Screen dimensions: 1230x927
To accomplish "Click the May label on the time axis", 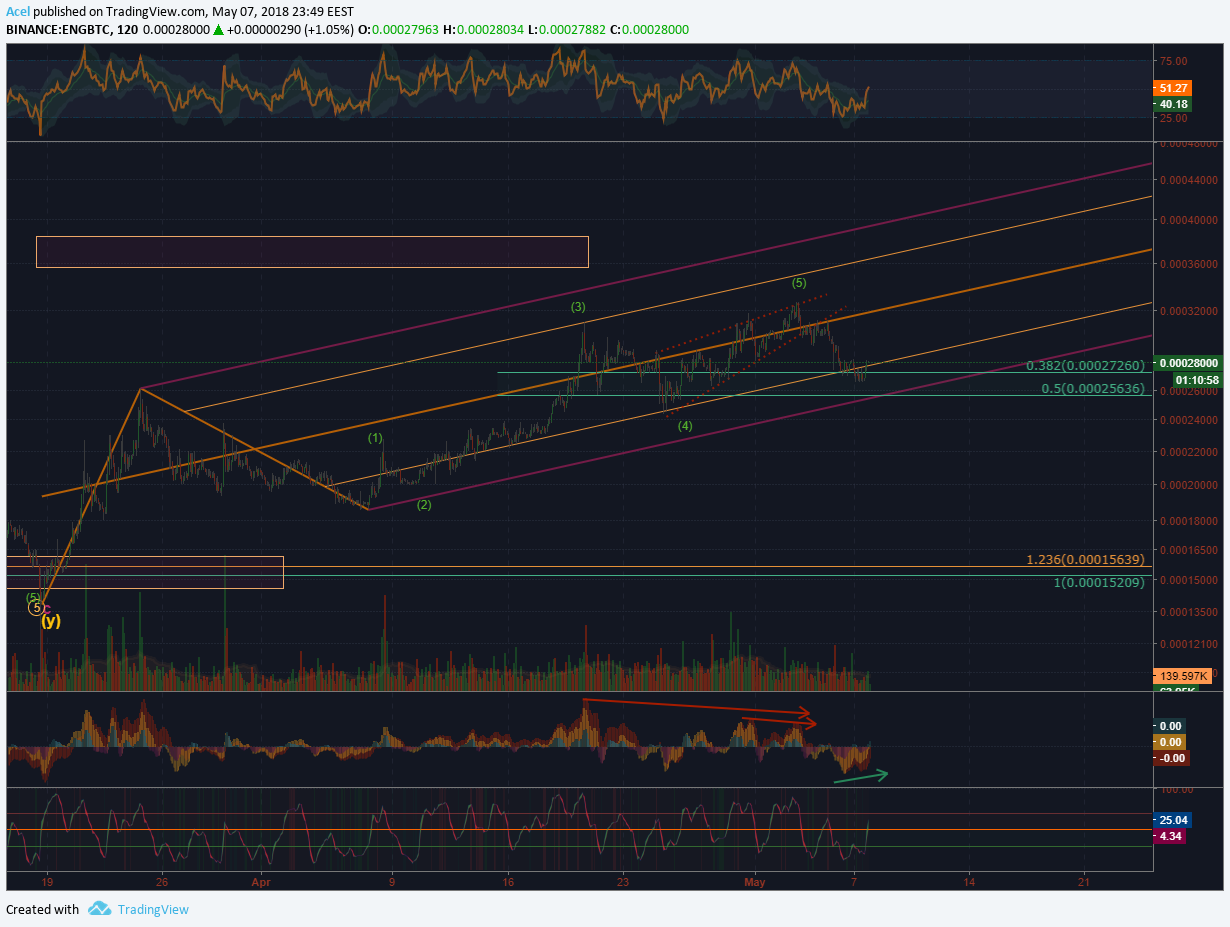I will [755, 882].
